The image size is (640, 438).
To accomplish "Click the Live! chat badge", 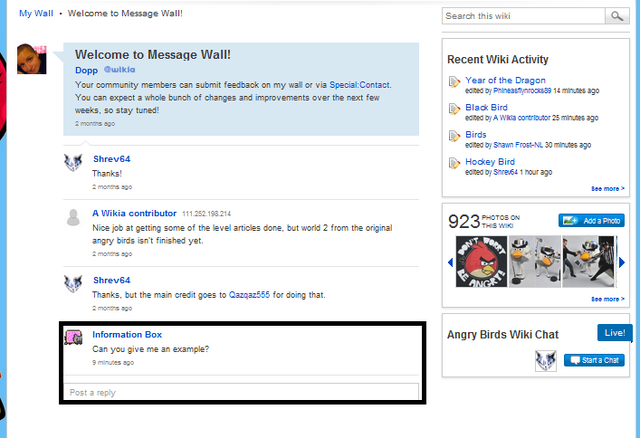I will [615, 333].
